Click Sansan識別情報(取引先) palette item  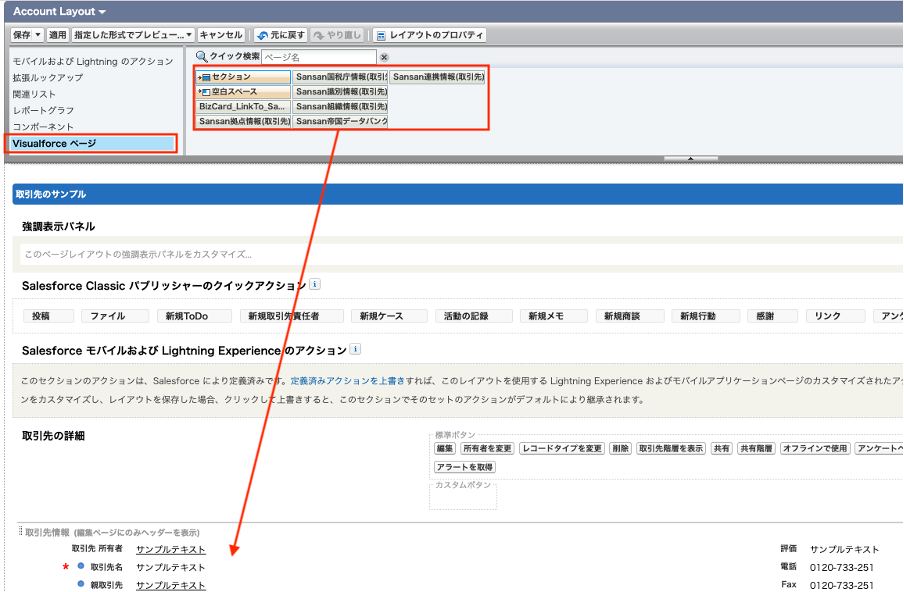point(340,92)
